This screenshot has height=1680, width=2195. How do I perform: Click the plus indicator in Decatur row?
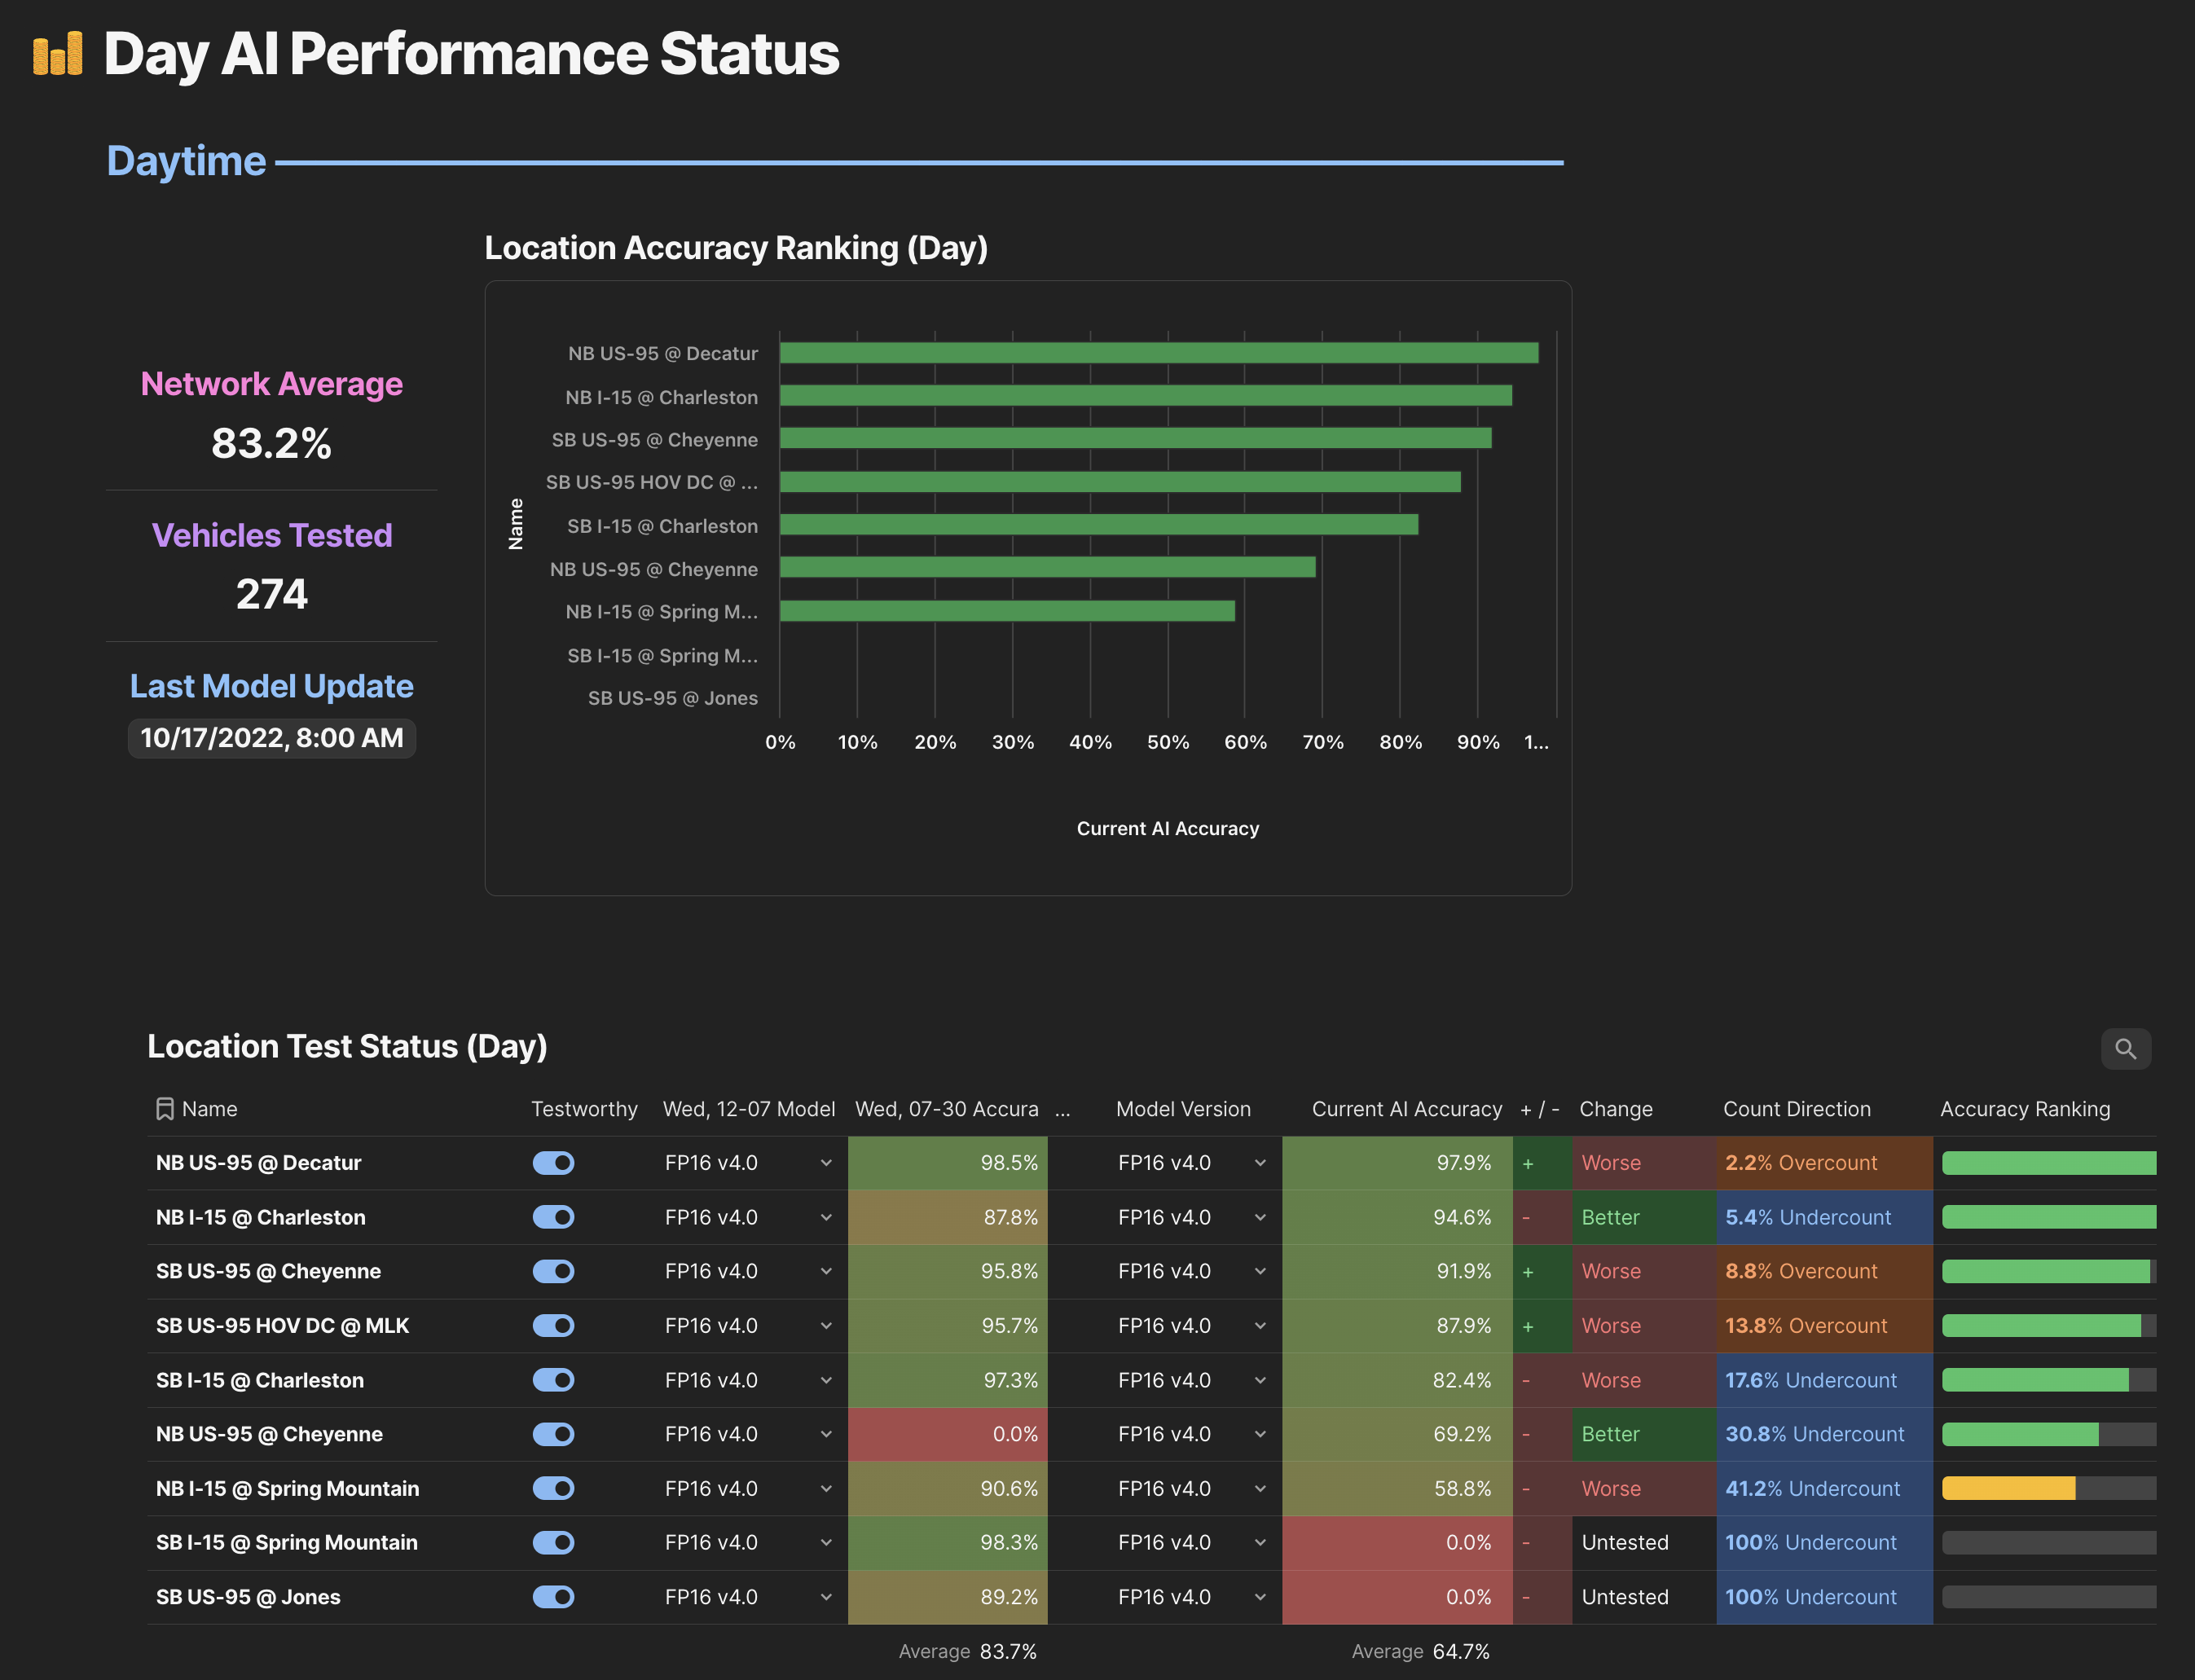[x=1527, y=1164]
